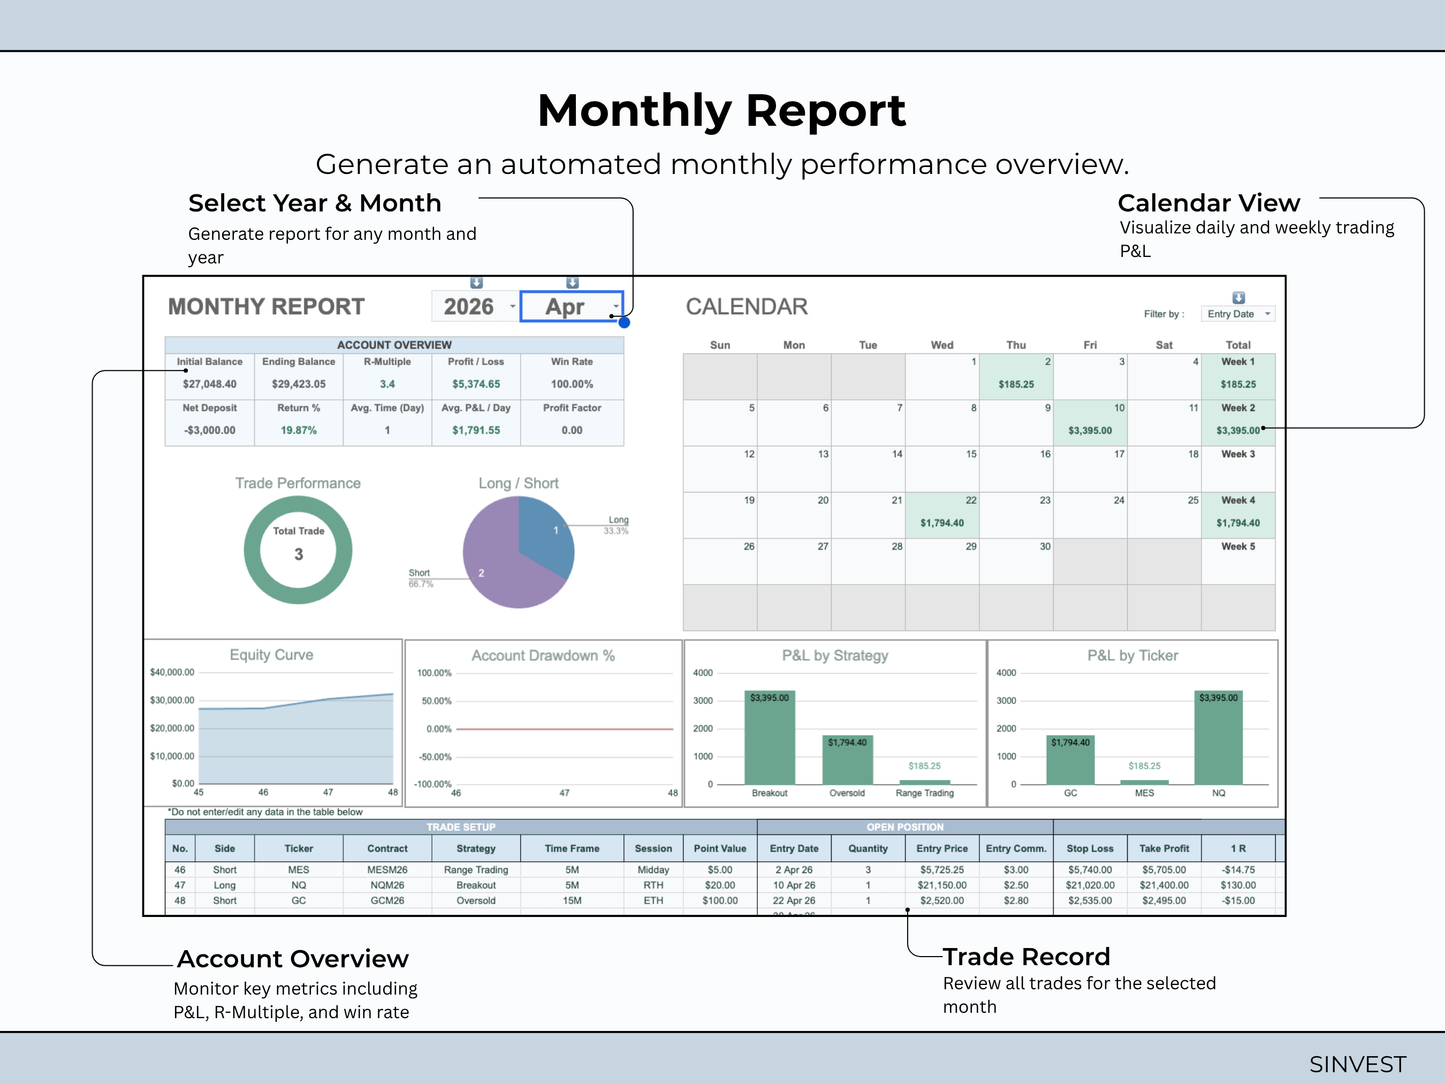Click the Ticker column header
Viewport: 1445px width, 1084px height.
click(x=299, y=848)
